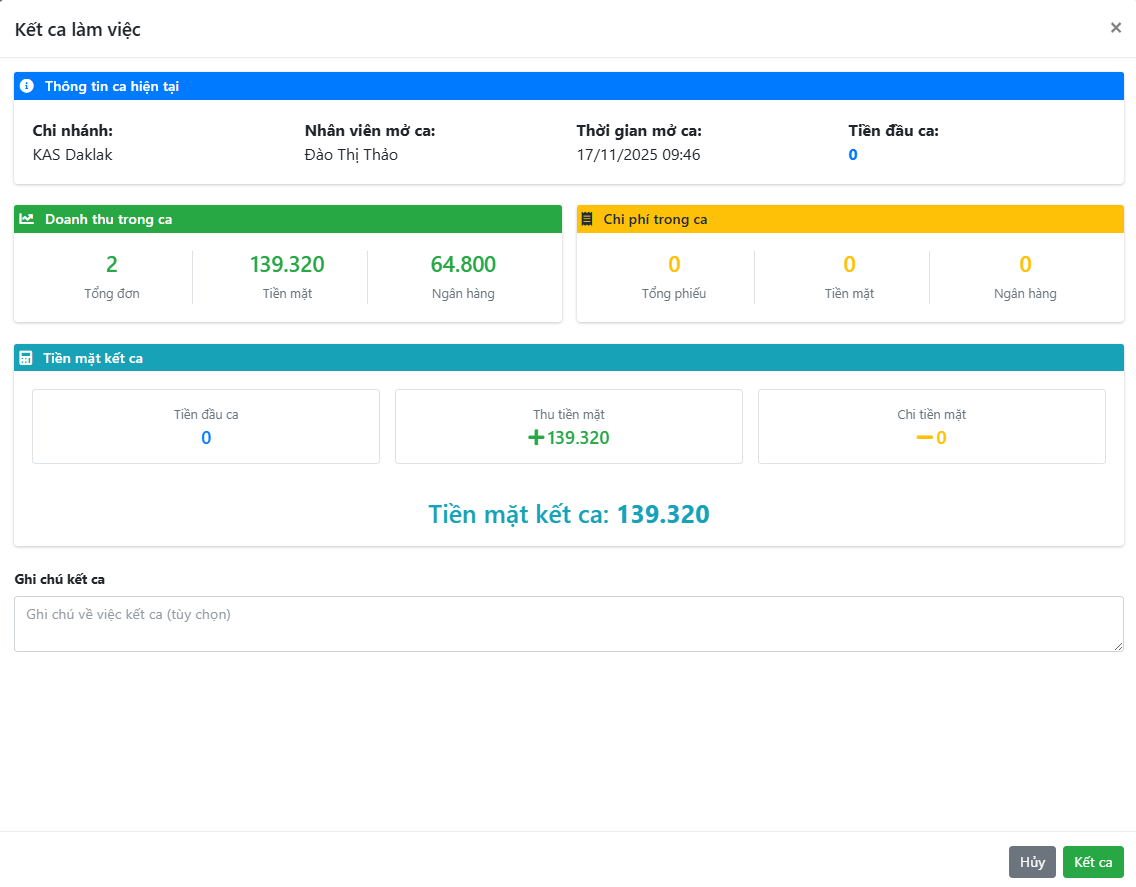Viewport: 1136px width, 887px height.
Task: Click the calculator icon beside Tiền mặt kết ca
Action: tap(26, 358)
